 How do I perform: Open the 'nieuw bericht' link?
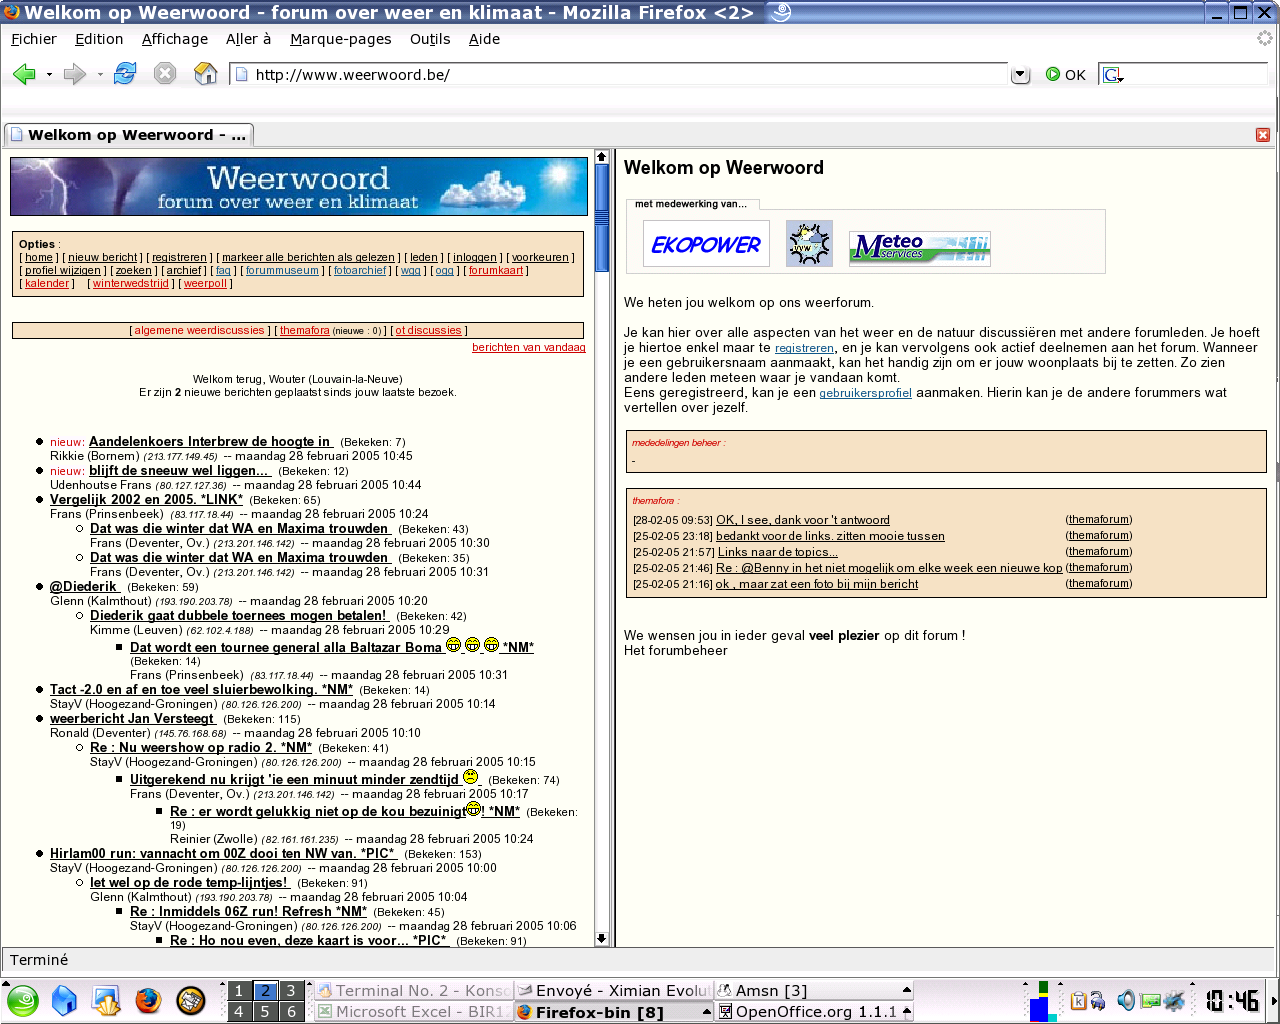point(103,258)
